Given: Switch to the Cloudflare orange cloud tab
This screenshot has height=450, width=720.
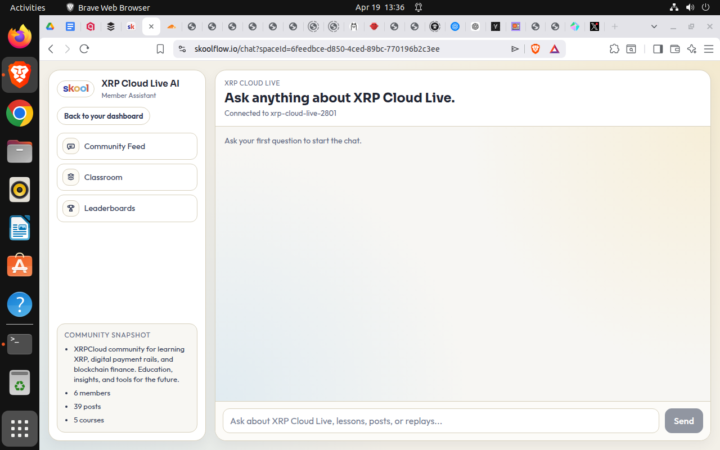Looking at the screenshot, I should click(x=171, y=27).
